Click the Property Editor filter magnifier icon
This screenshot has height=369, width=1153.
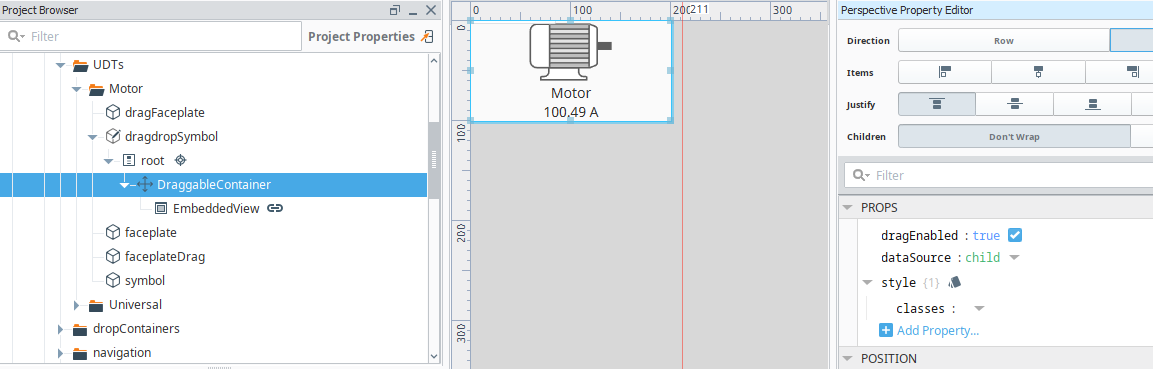860,176
